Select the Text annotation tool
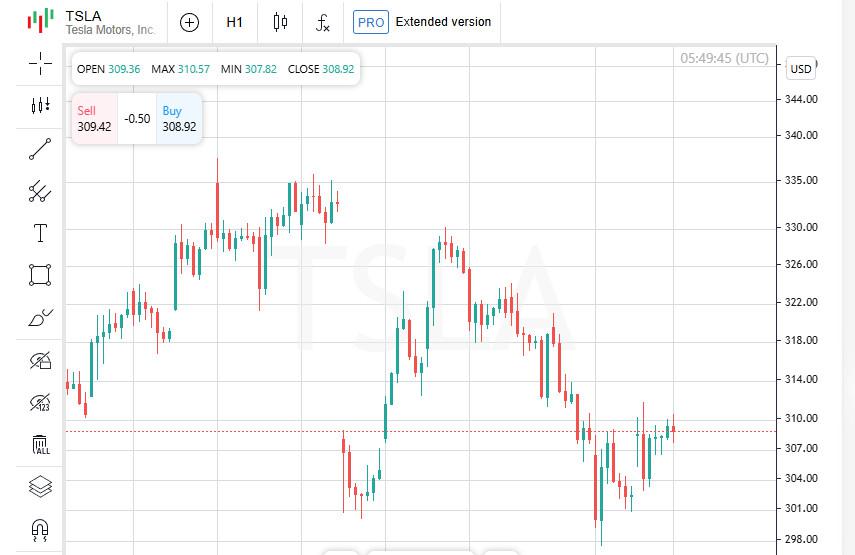The height and width of the screenshot is (555, 855). 40,233
